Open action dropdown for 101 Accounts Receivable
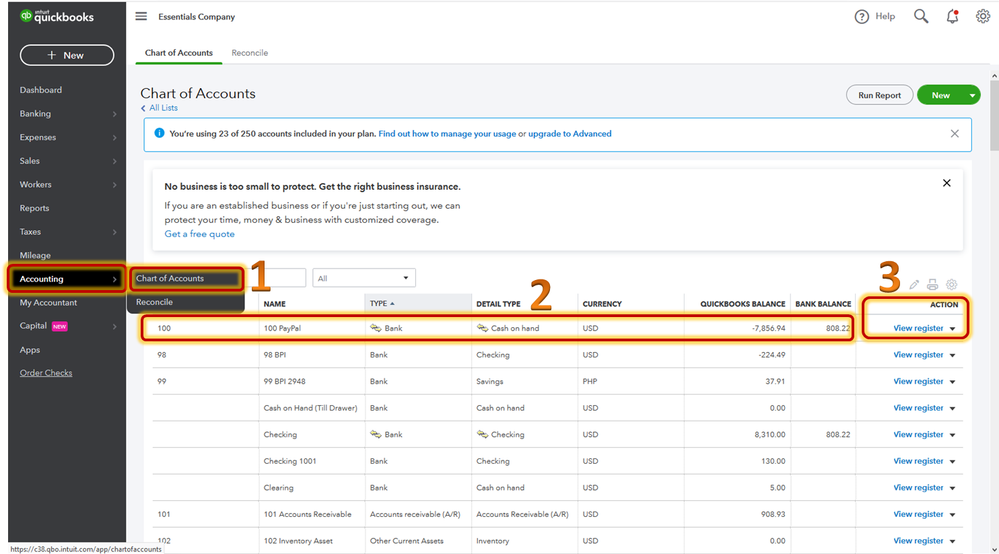 click(952, 515)
